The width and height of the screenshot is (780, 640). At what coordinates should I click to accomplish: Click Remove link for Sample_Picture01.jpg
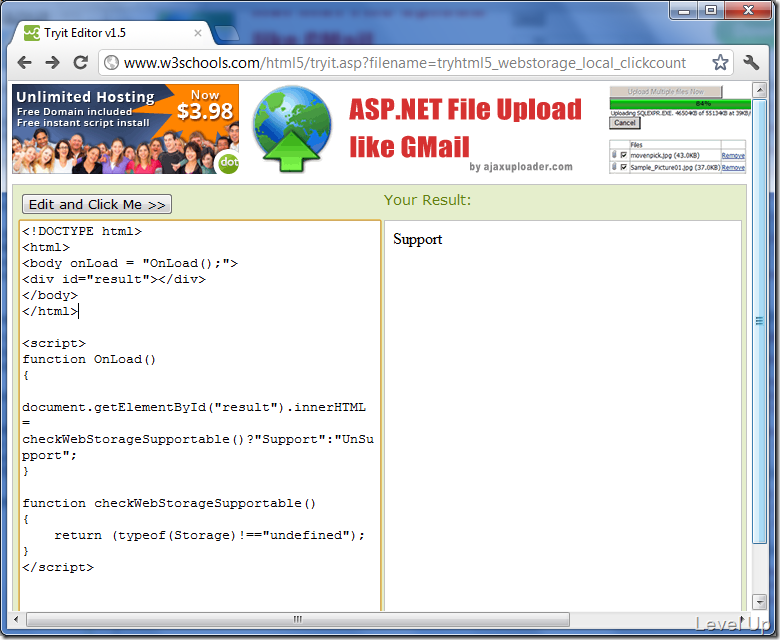[733, 168]
